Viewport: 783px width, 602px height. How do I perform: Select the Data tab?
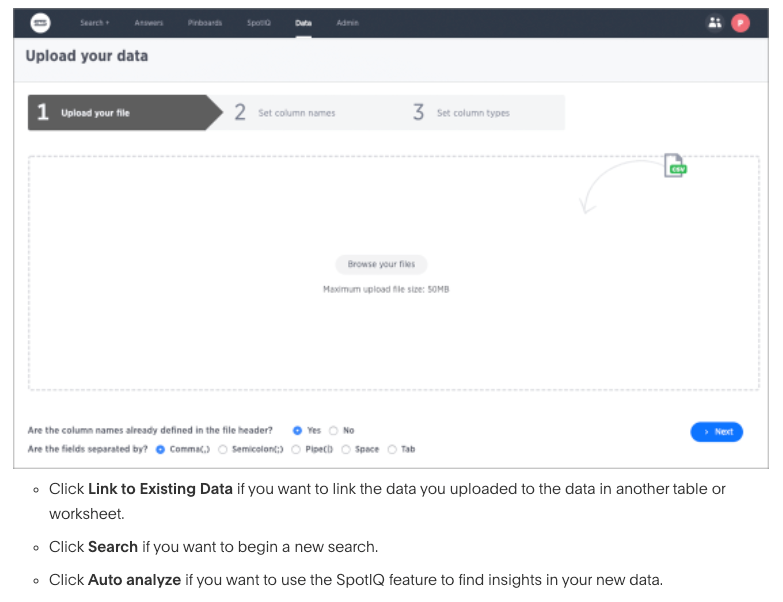(x=303, y=23)
